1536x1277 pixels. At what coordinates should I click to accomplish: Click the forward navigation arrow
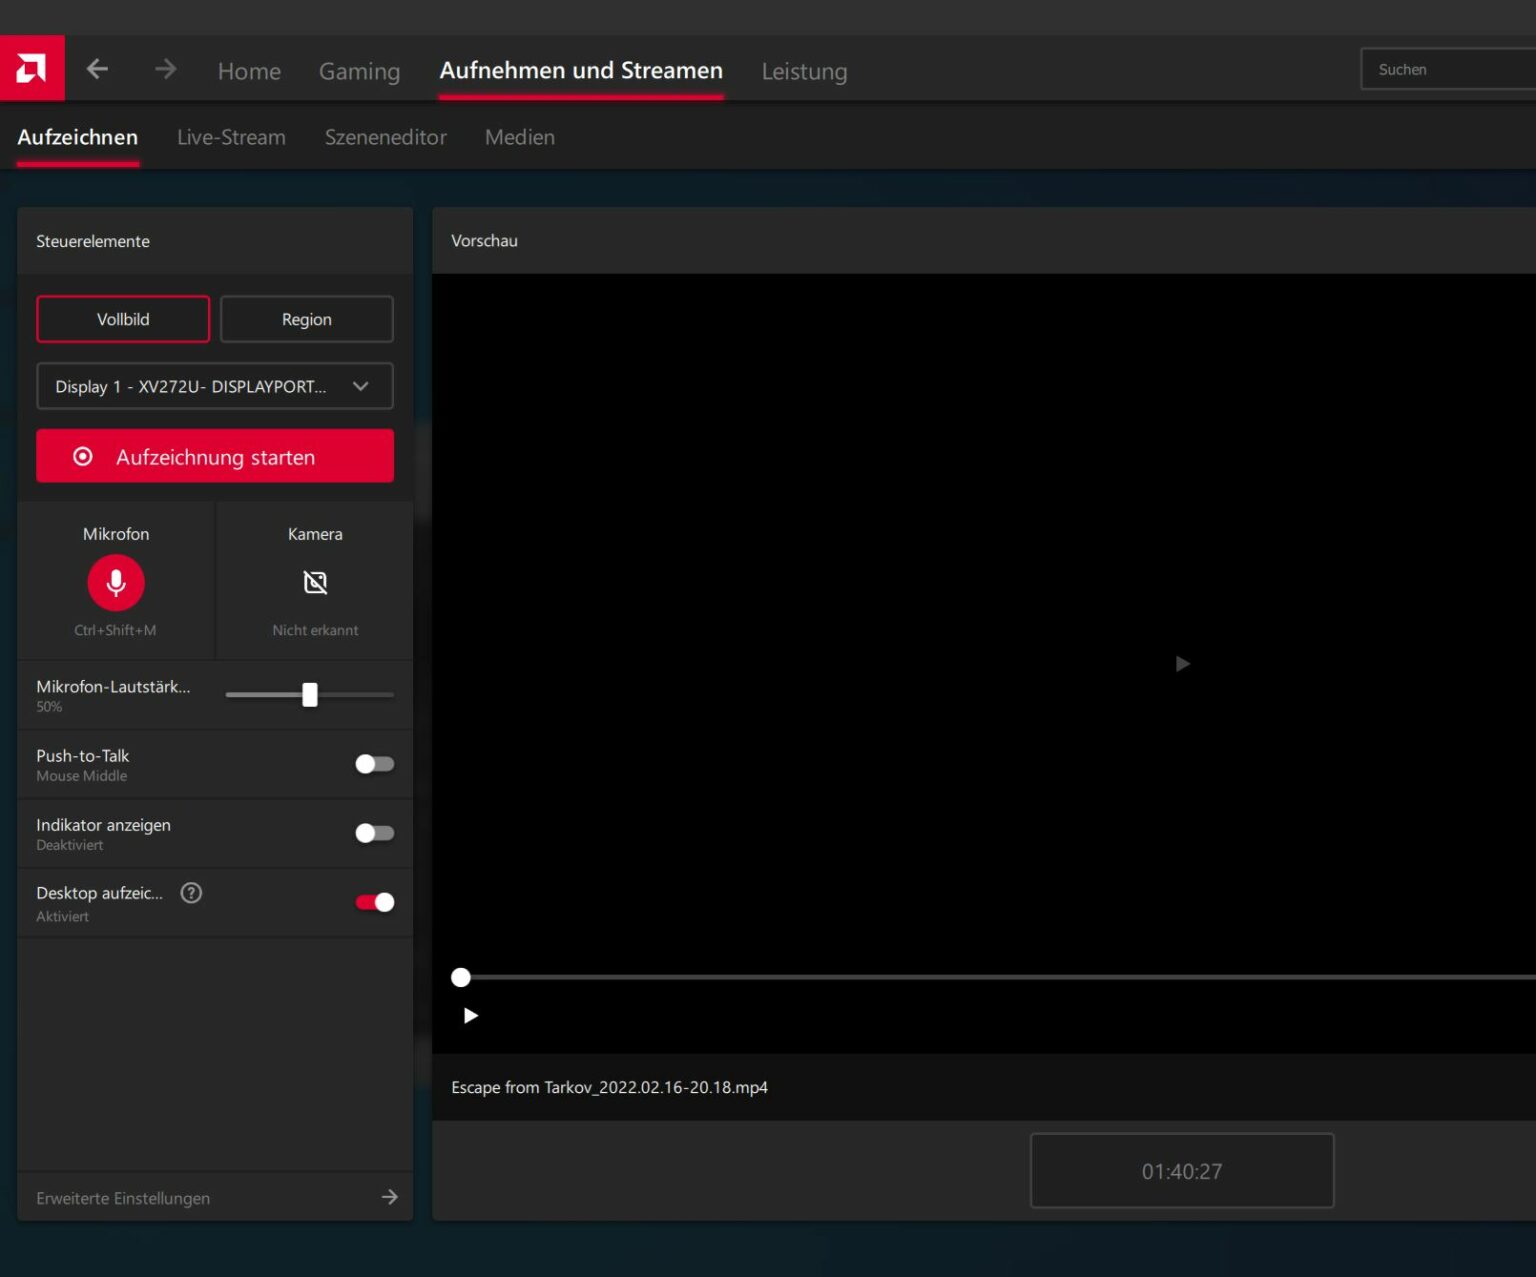(165, 68)
